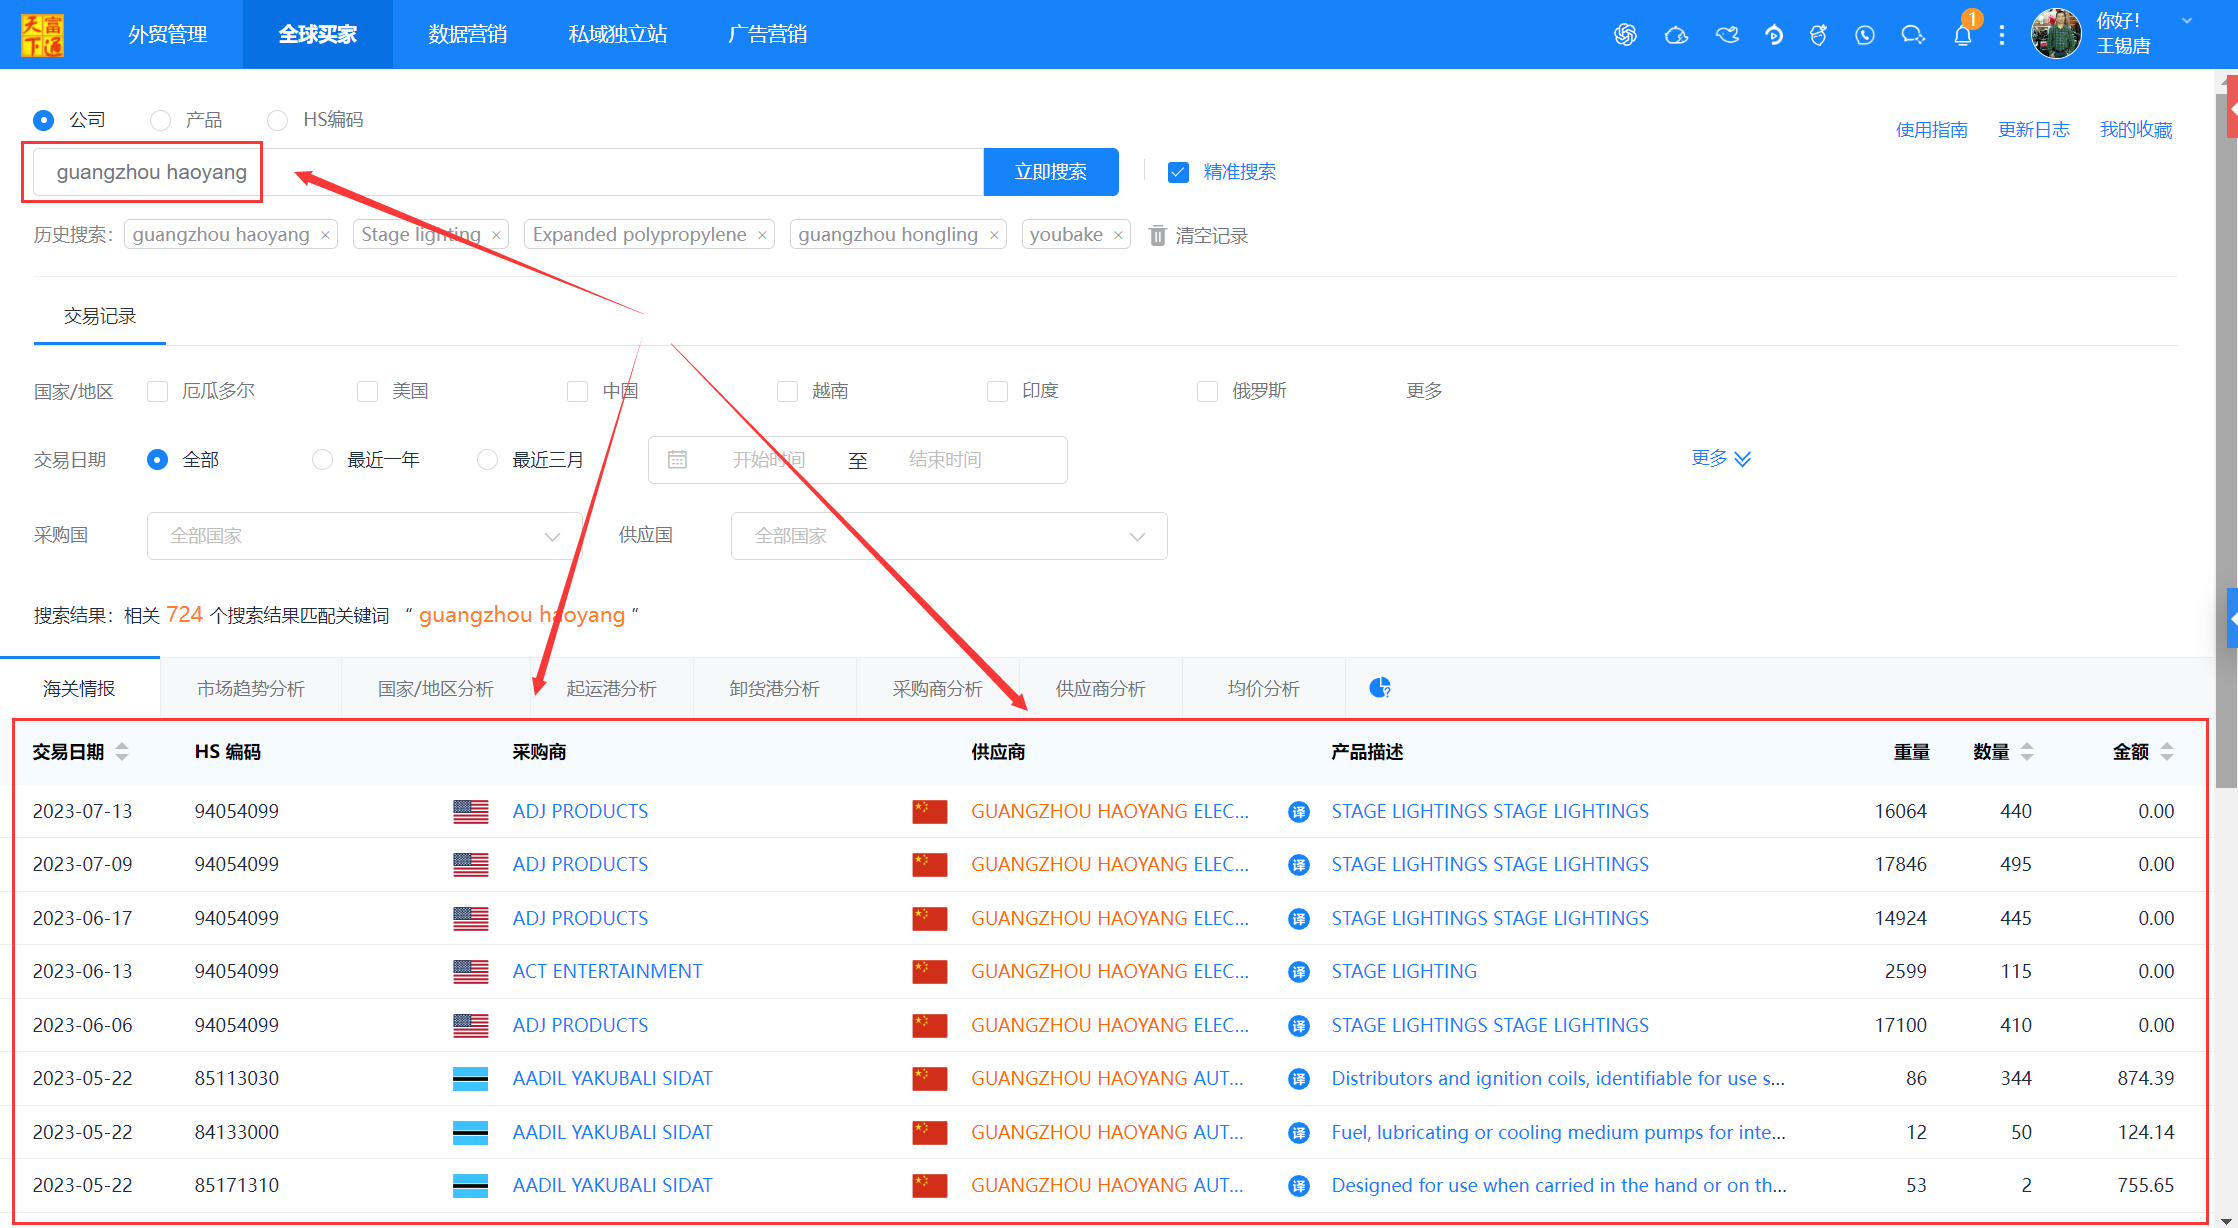Image resolution: width=2238 pixels, height=1228 pixels.
Task: Show 更多 countries in 国家/地区 filter
Action: point(1424,391)
